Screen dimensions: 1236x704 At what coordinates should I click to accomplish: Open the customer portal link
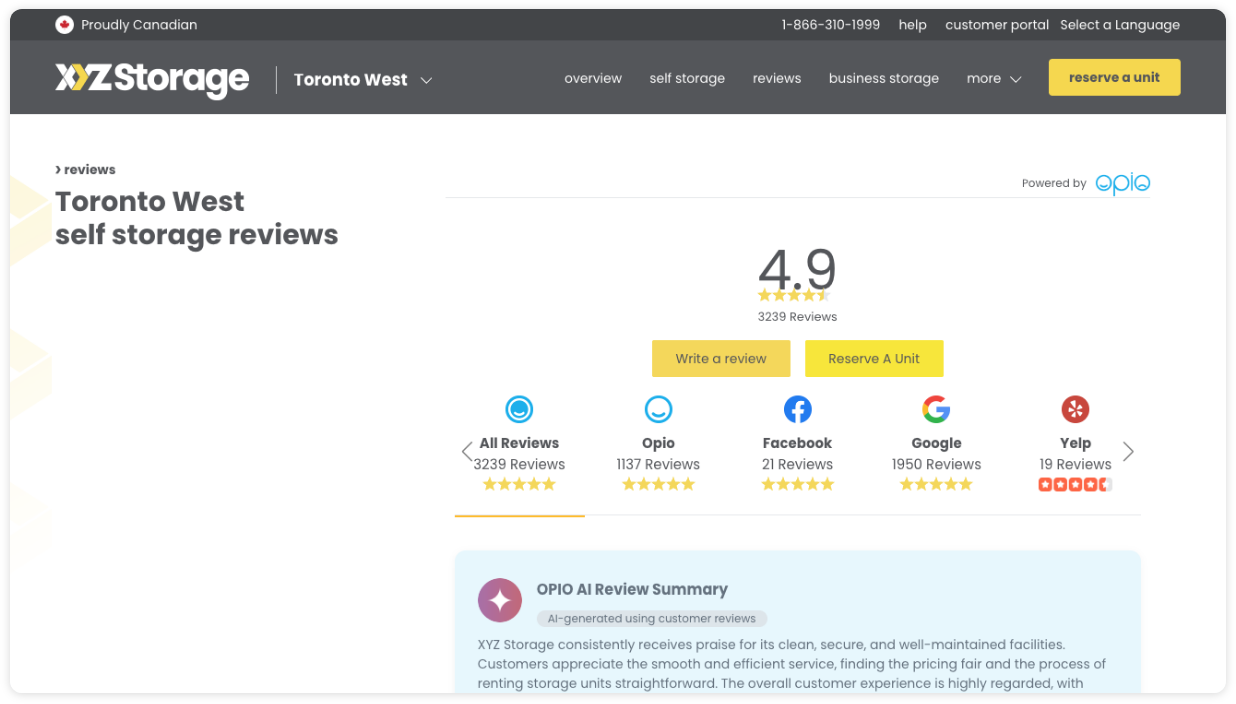996,25
